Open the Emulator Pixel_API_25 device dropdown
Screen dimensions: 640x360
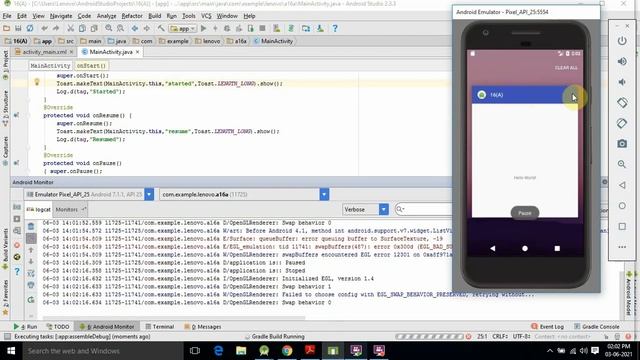coord(149,195)
